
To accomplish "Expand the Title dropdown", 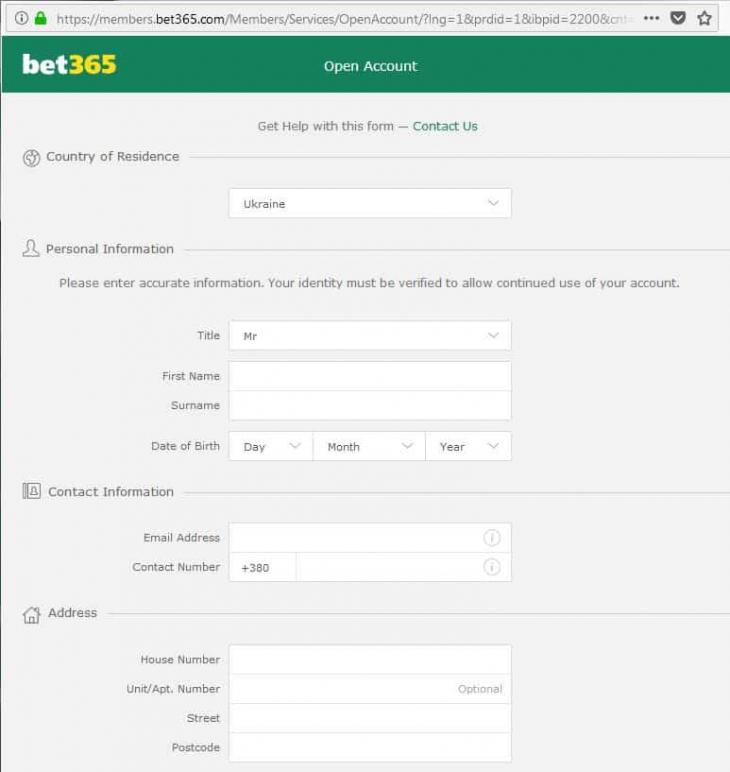I will coord(370,336).
